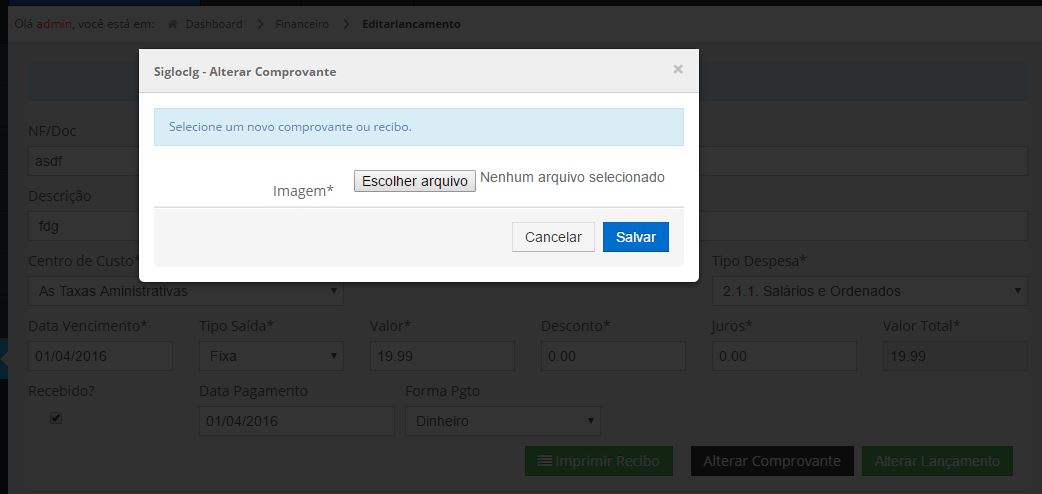The width and height of the screenshot is (1042, 494).
Task: Open the Centro de Custo dropdown
Action: (x=185, y=291)
